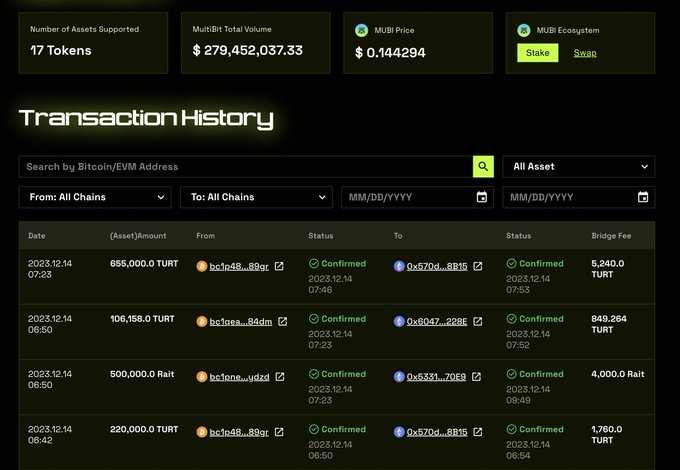Click the green search magnifier button
The height and width of the screenshot is (470, 680).
point(483,167)
